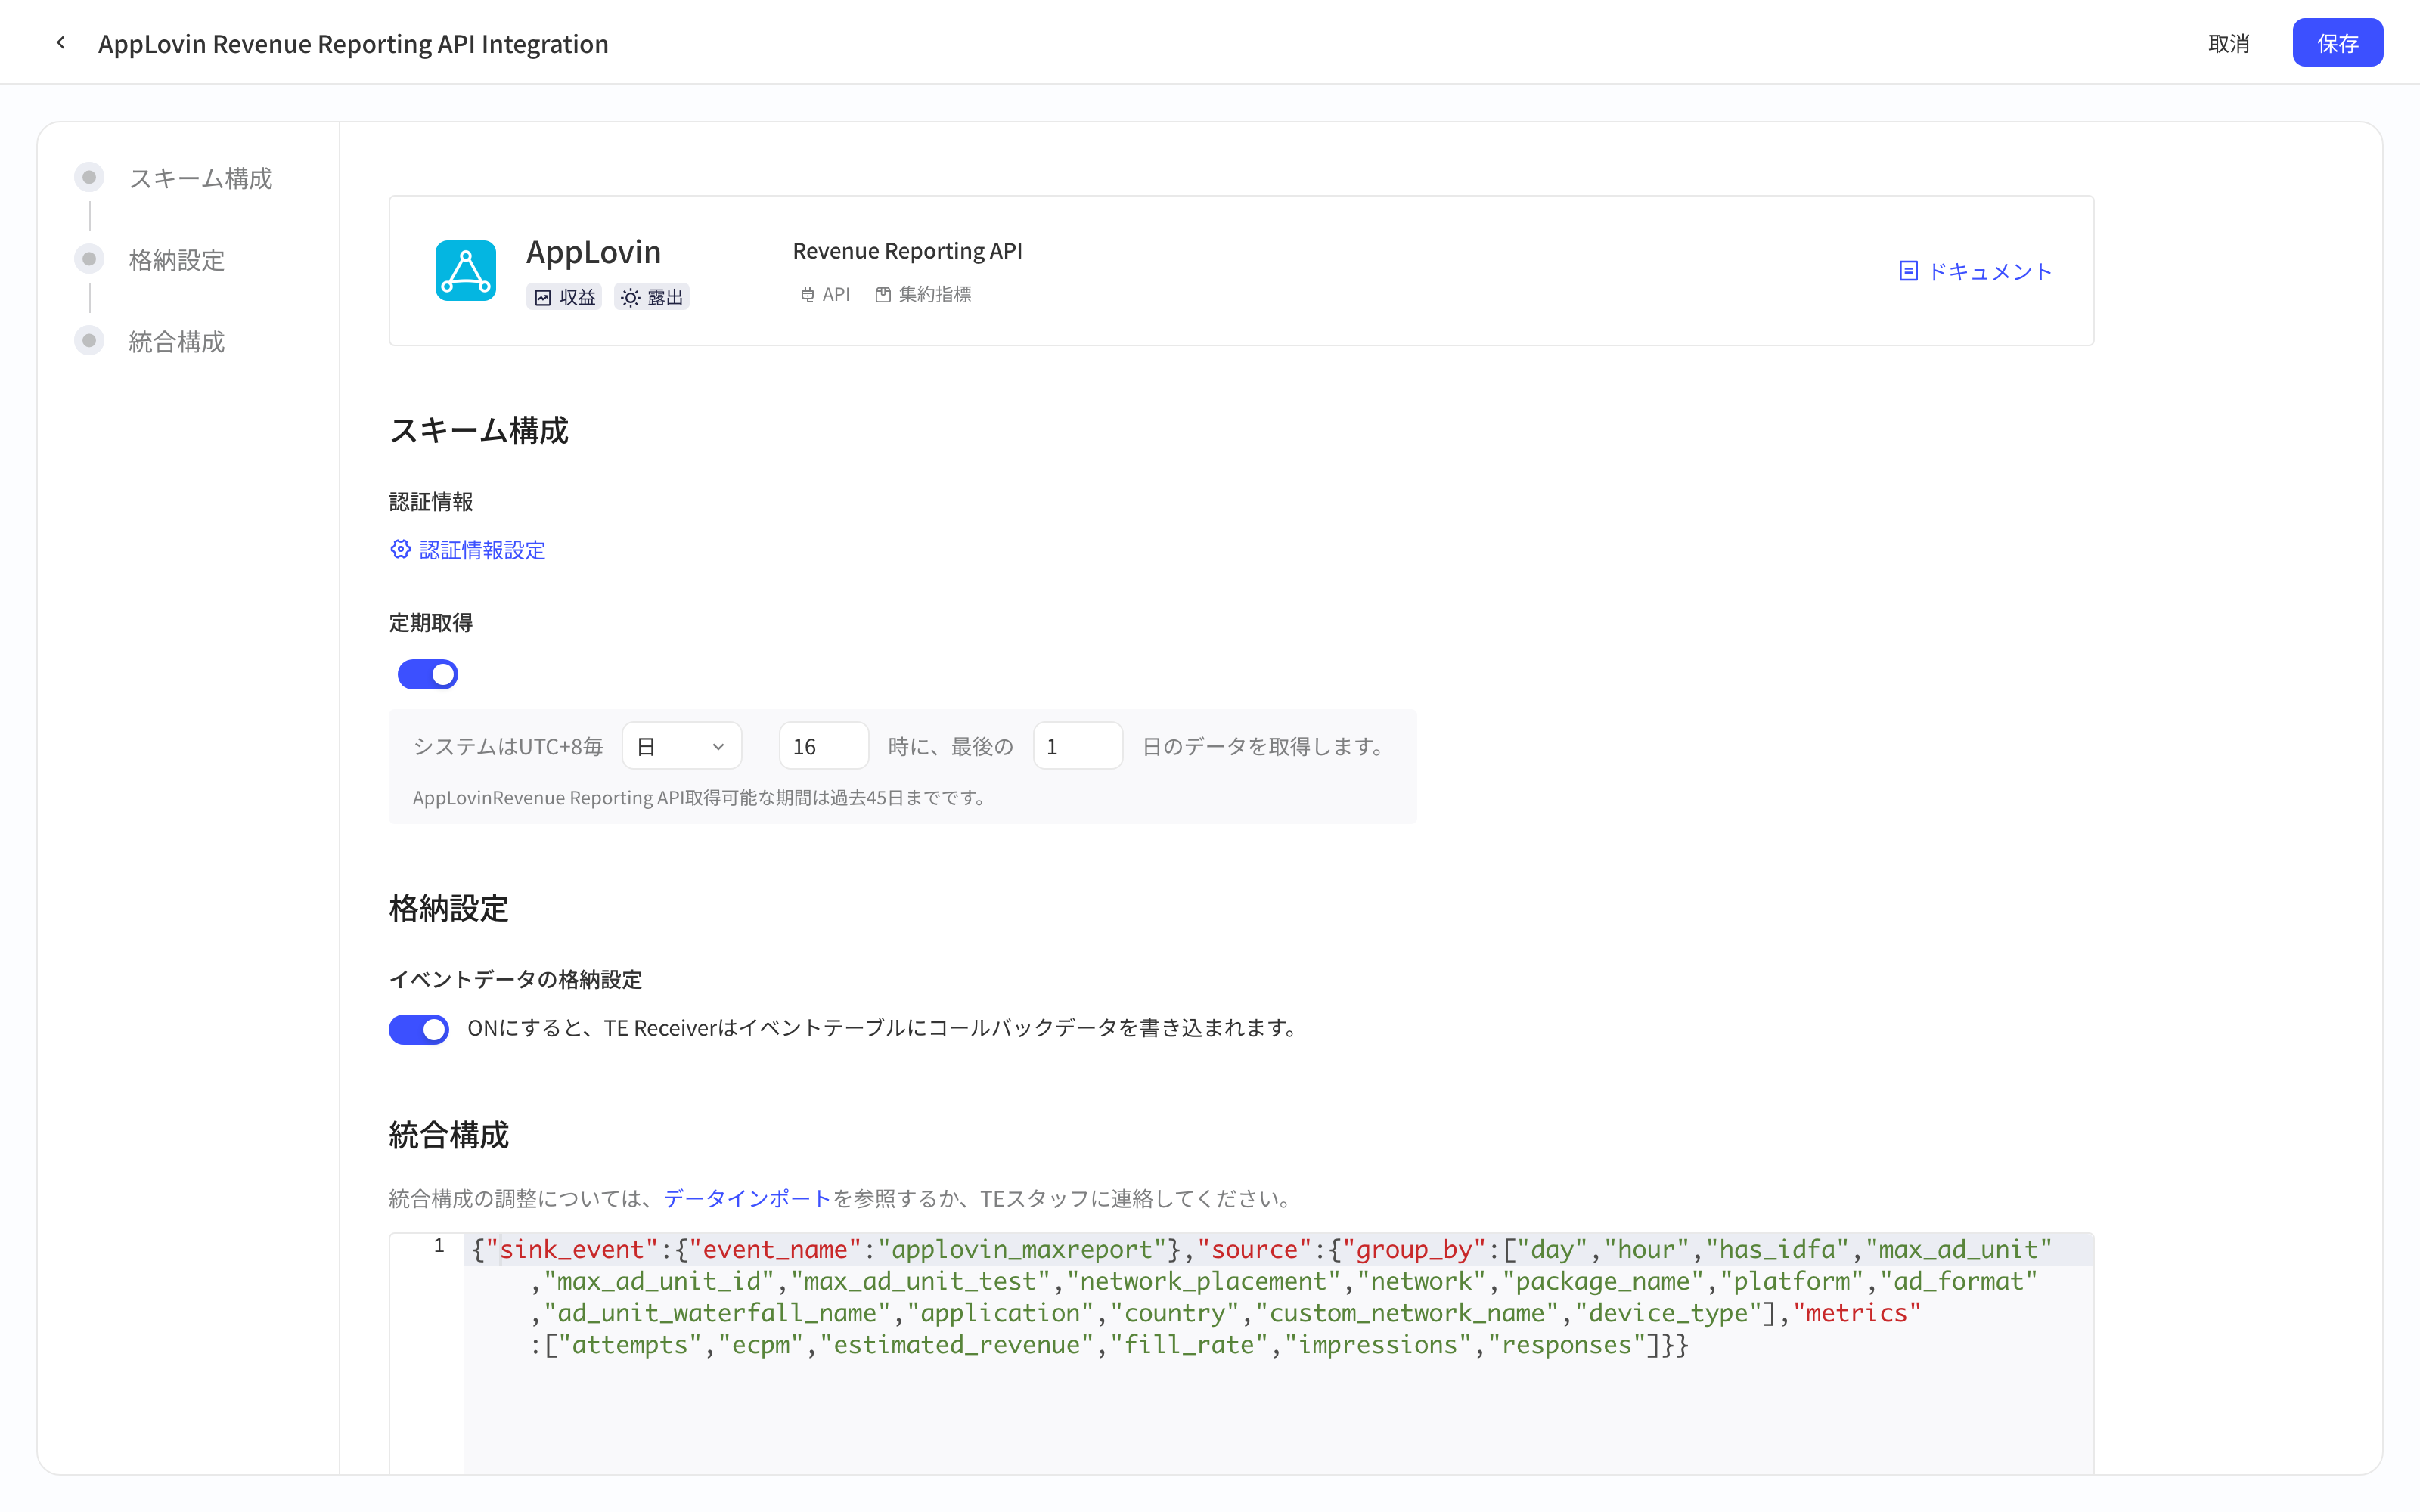The height and width of the screenshot is (1512, 2420).
Task: Click the gear icon beside 認証情報設定
Action: pos(400,549)
